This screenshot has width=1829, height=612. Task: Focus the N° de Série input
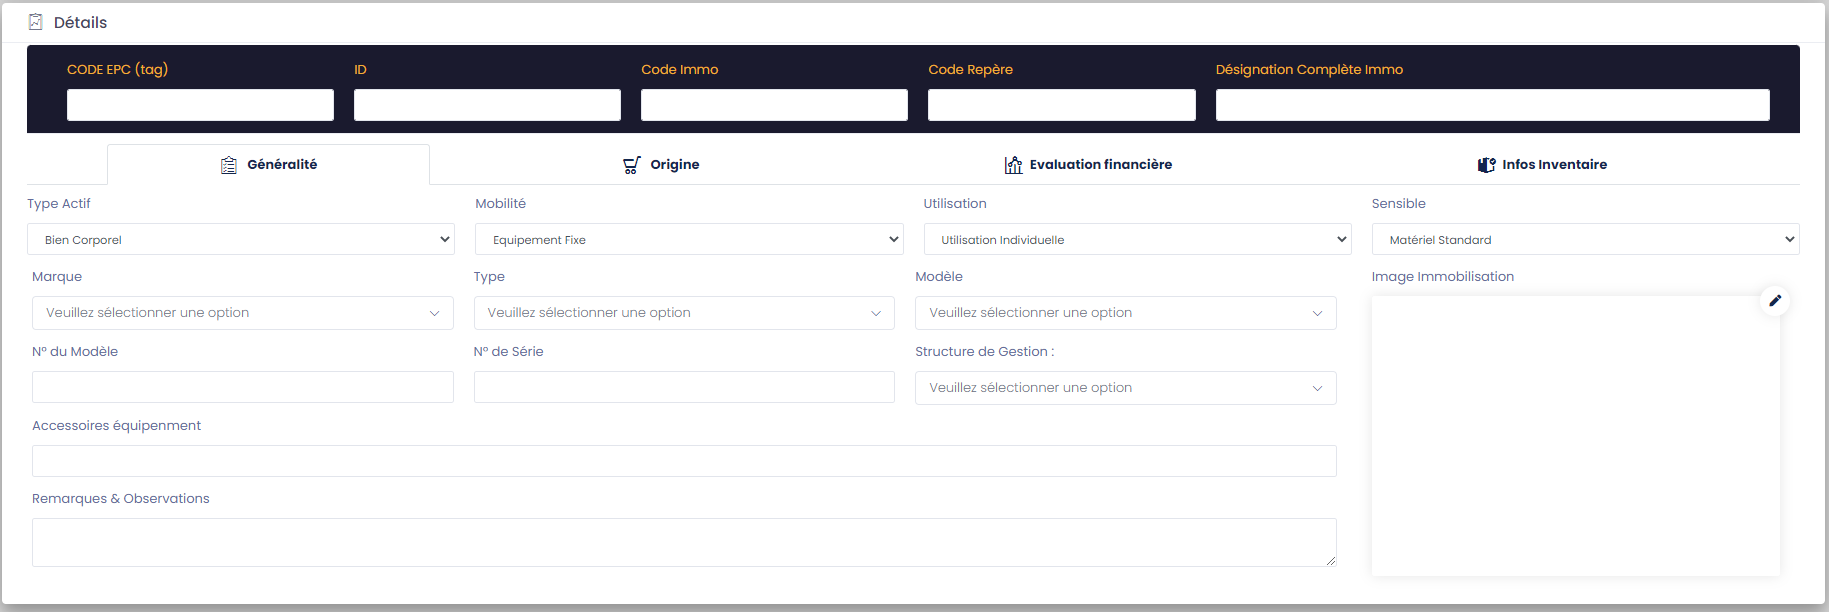(x=684, y=387)
